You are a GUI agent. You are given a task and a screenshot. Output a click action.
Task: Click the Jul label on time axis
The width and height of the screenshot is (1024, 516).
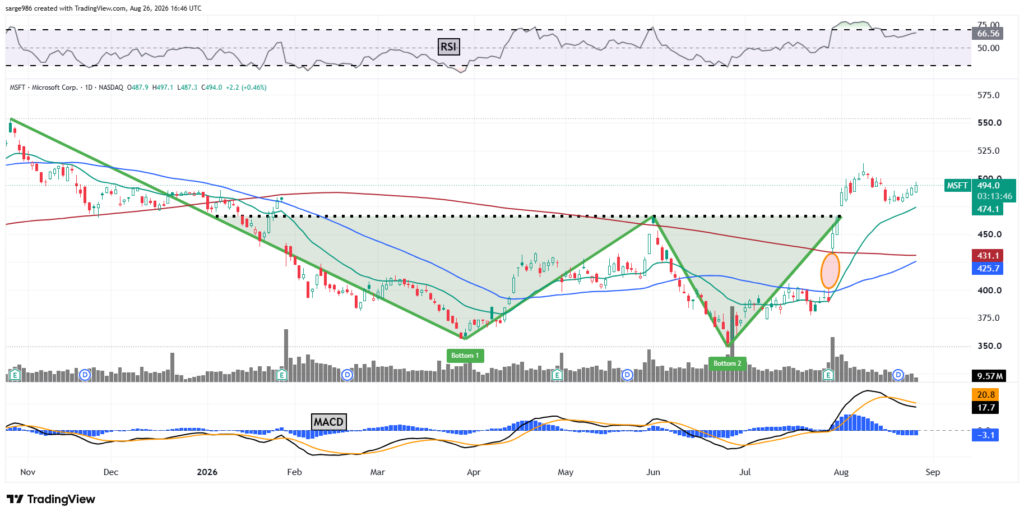point(744,471)
